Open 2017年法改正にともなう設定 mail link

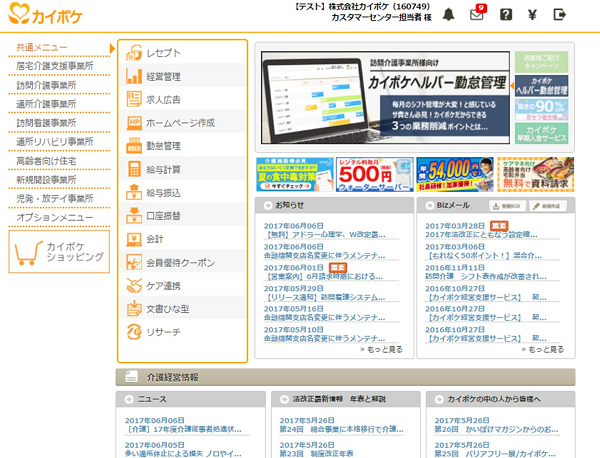(x=481, y=235)
